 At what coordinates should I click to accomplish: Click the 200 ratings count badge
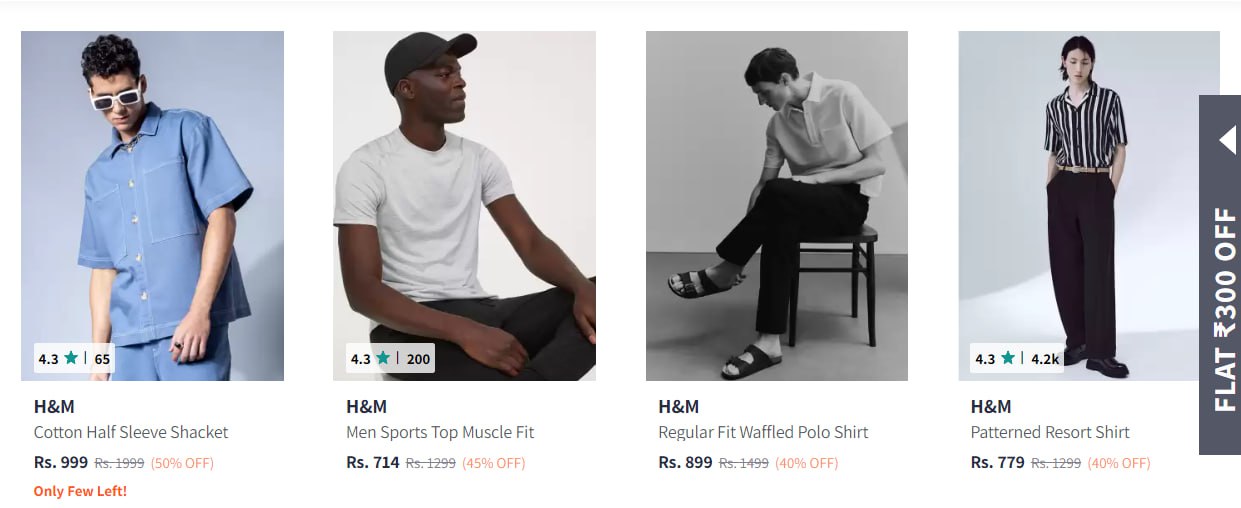point(418,358)
